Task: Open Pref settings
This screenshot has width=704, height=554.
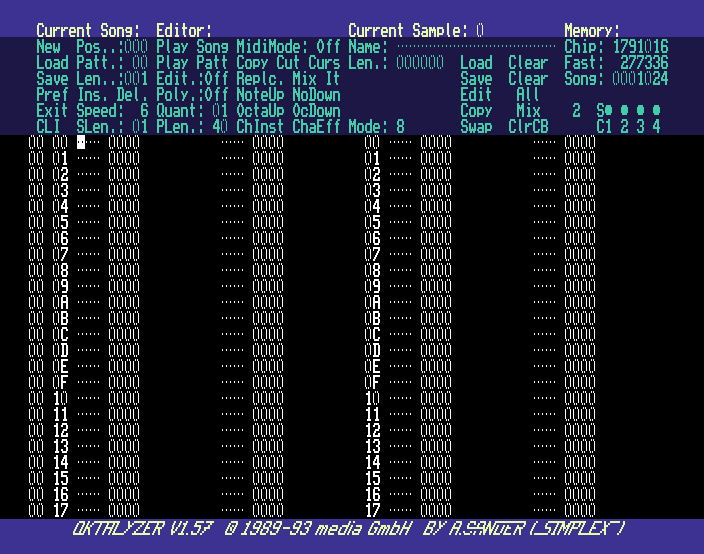Action: pos(52,95)
